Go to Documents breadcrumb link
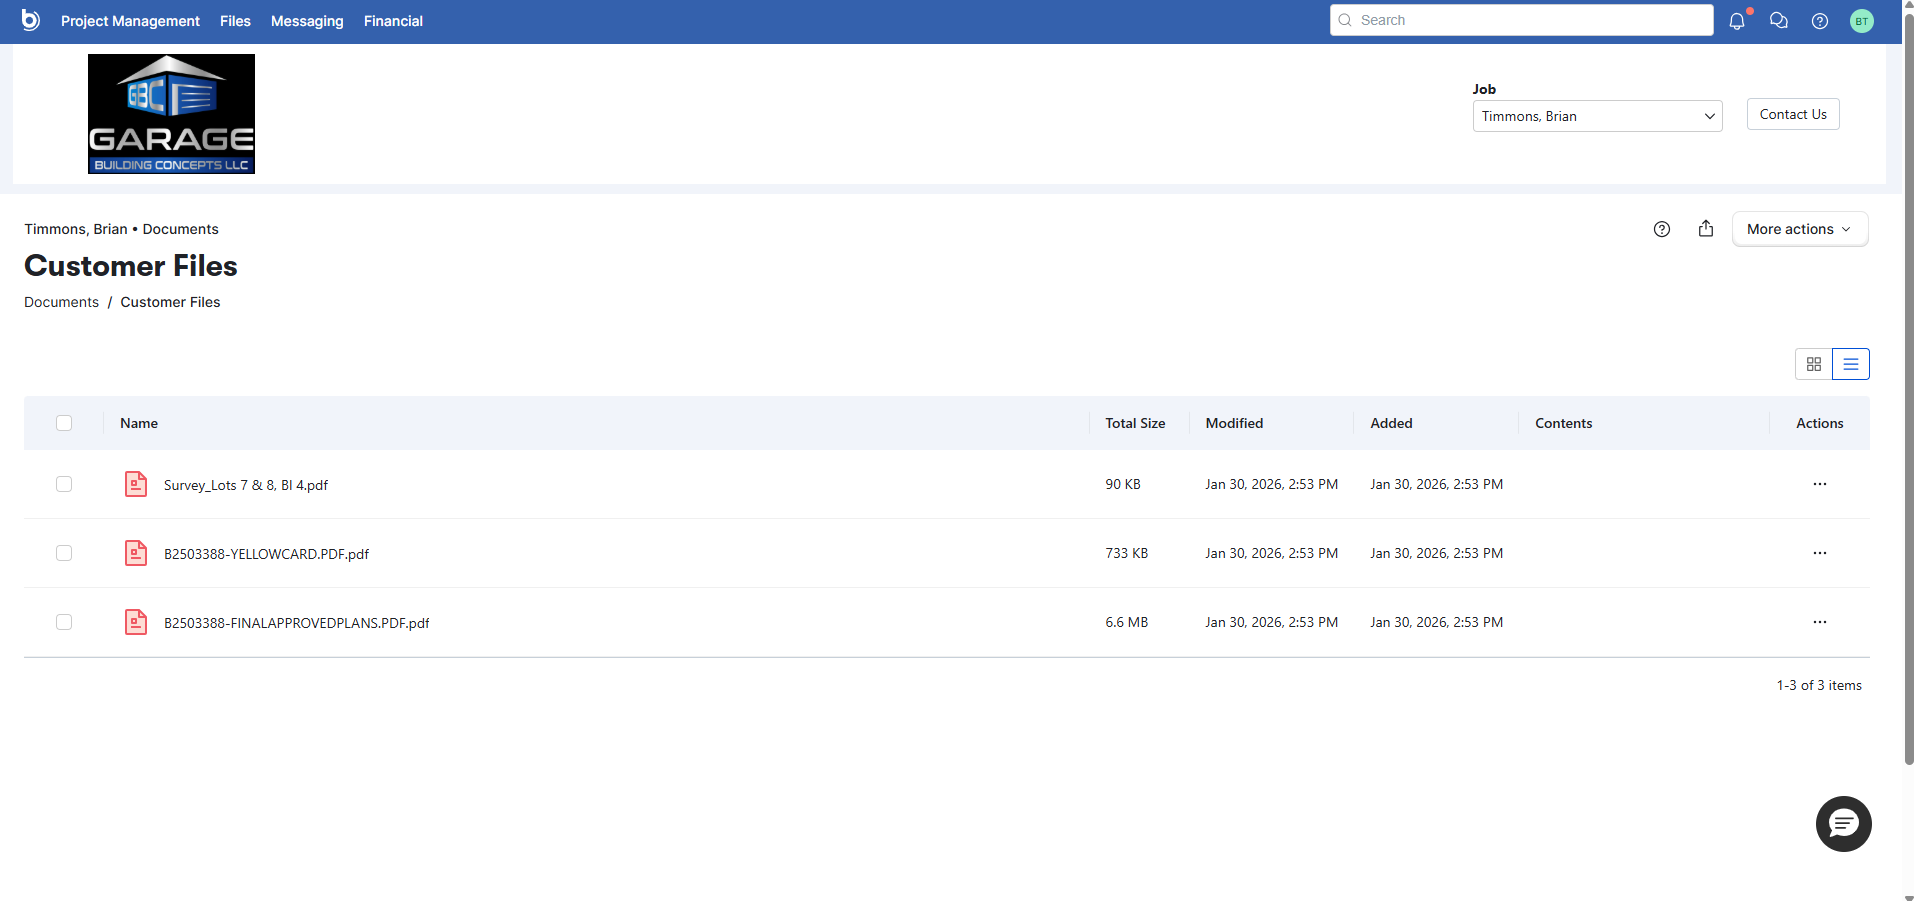This screenshot has width=1914, height=901. [61, 302]
